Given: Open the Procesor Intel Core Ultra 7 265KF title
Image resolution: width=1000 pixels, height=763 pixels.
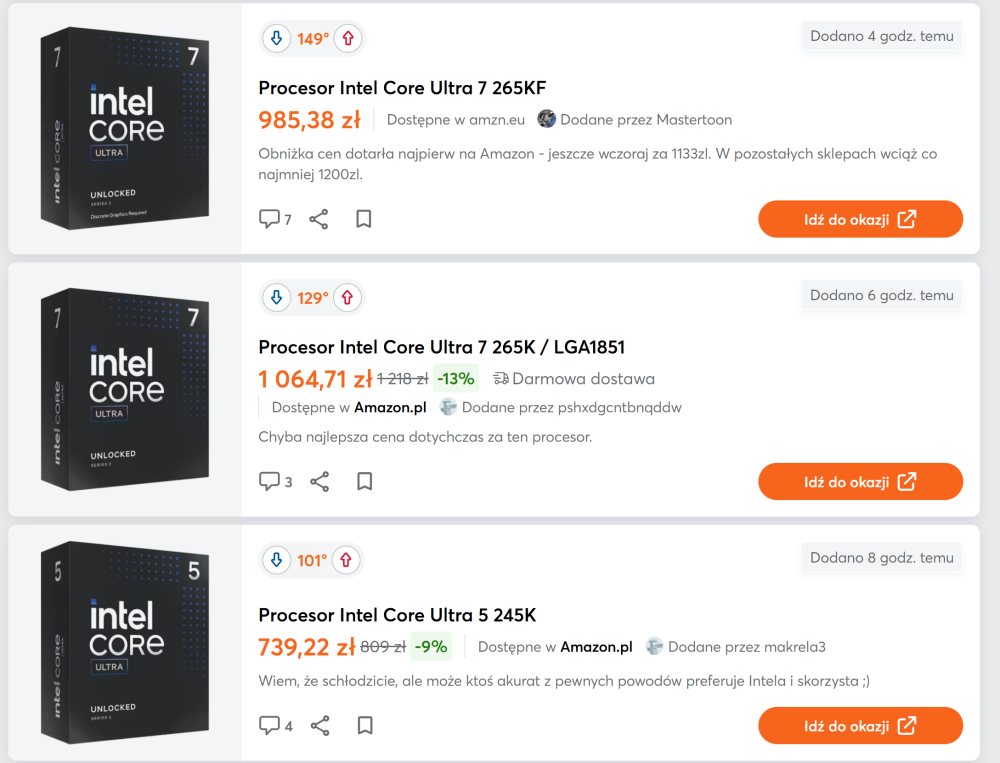Looking at the screenshot, I should 402,88.
